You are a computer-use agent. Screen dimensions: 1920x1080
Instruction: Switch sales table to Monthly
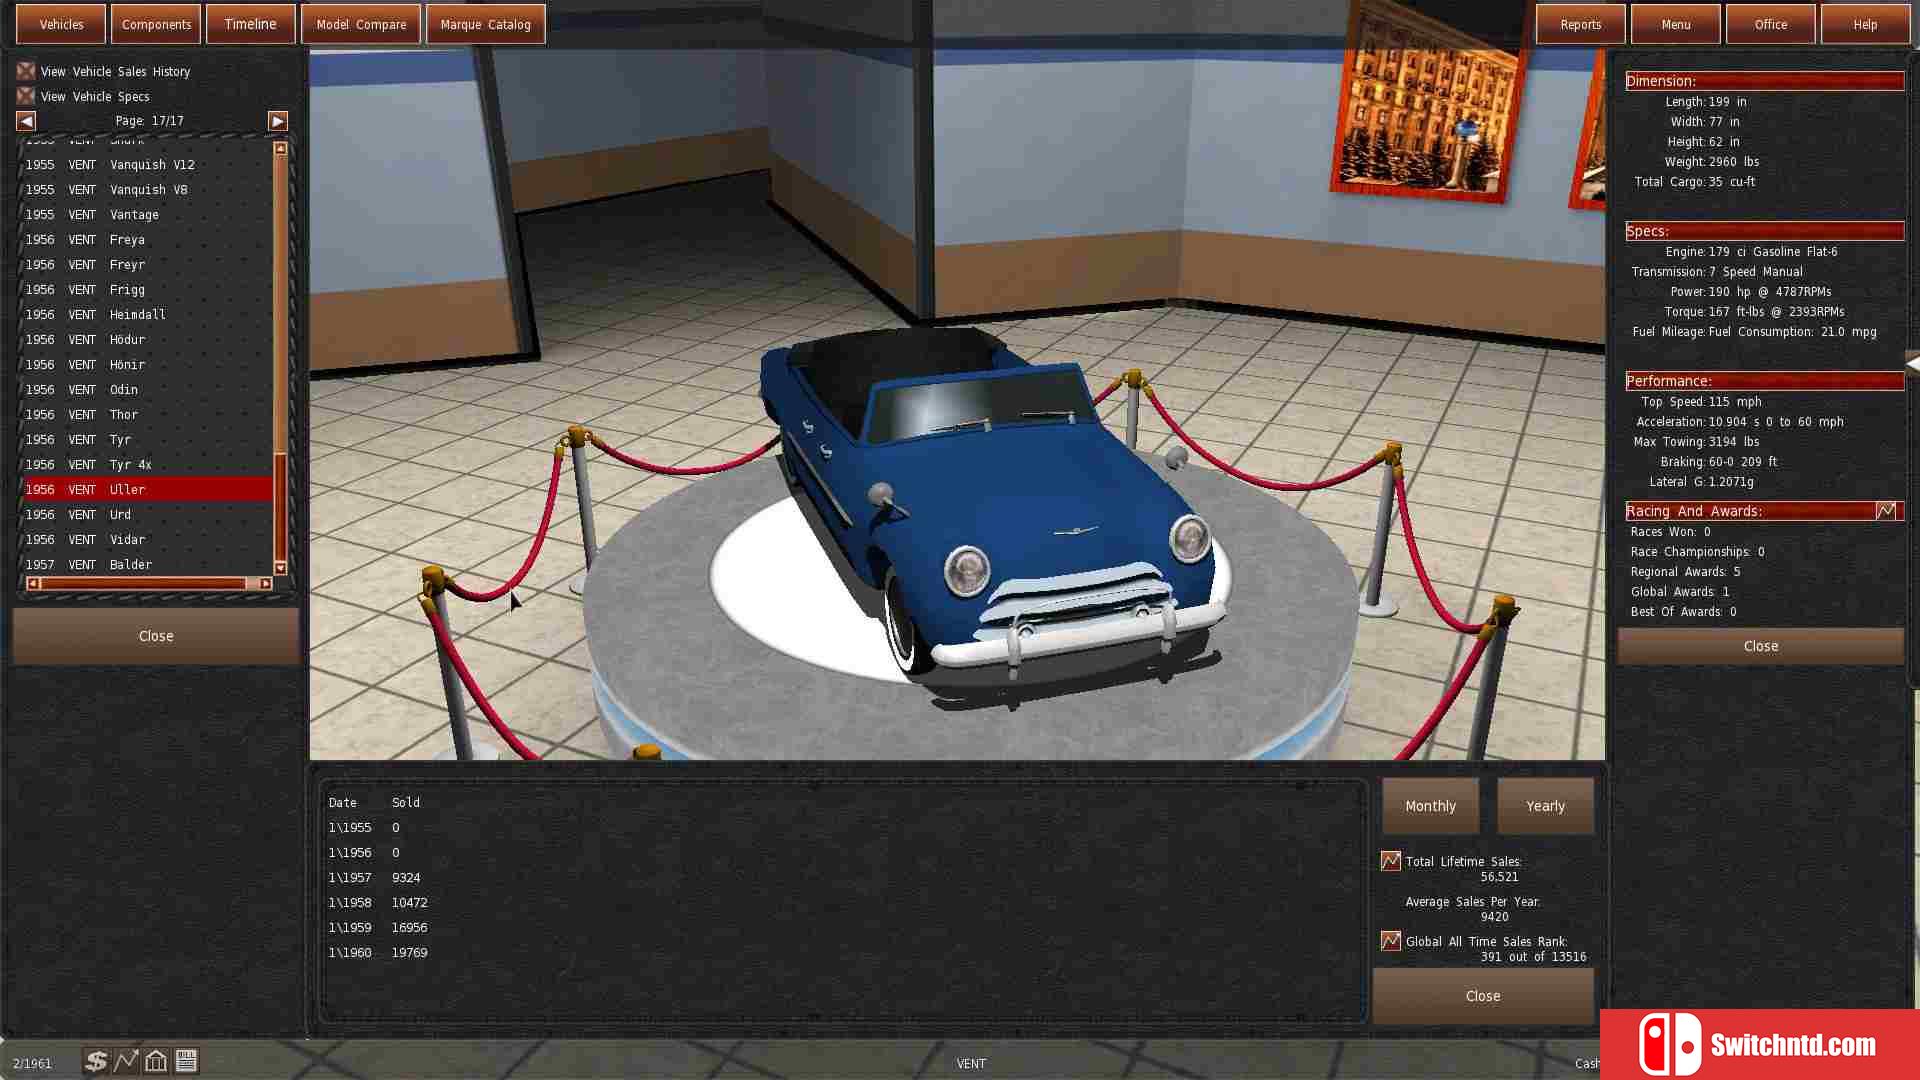pos(1431,806)
